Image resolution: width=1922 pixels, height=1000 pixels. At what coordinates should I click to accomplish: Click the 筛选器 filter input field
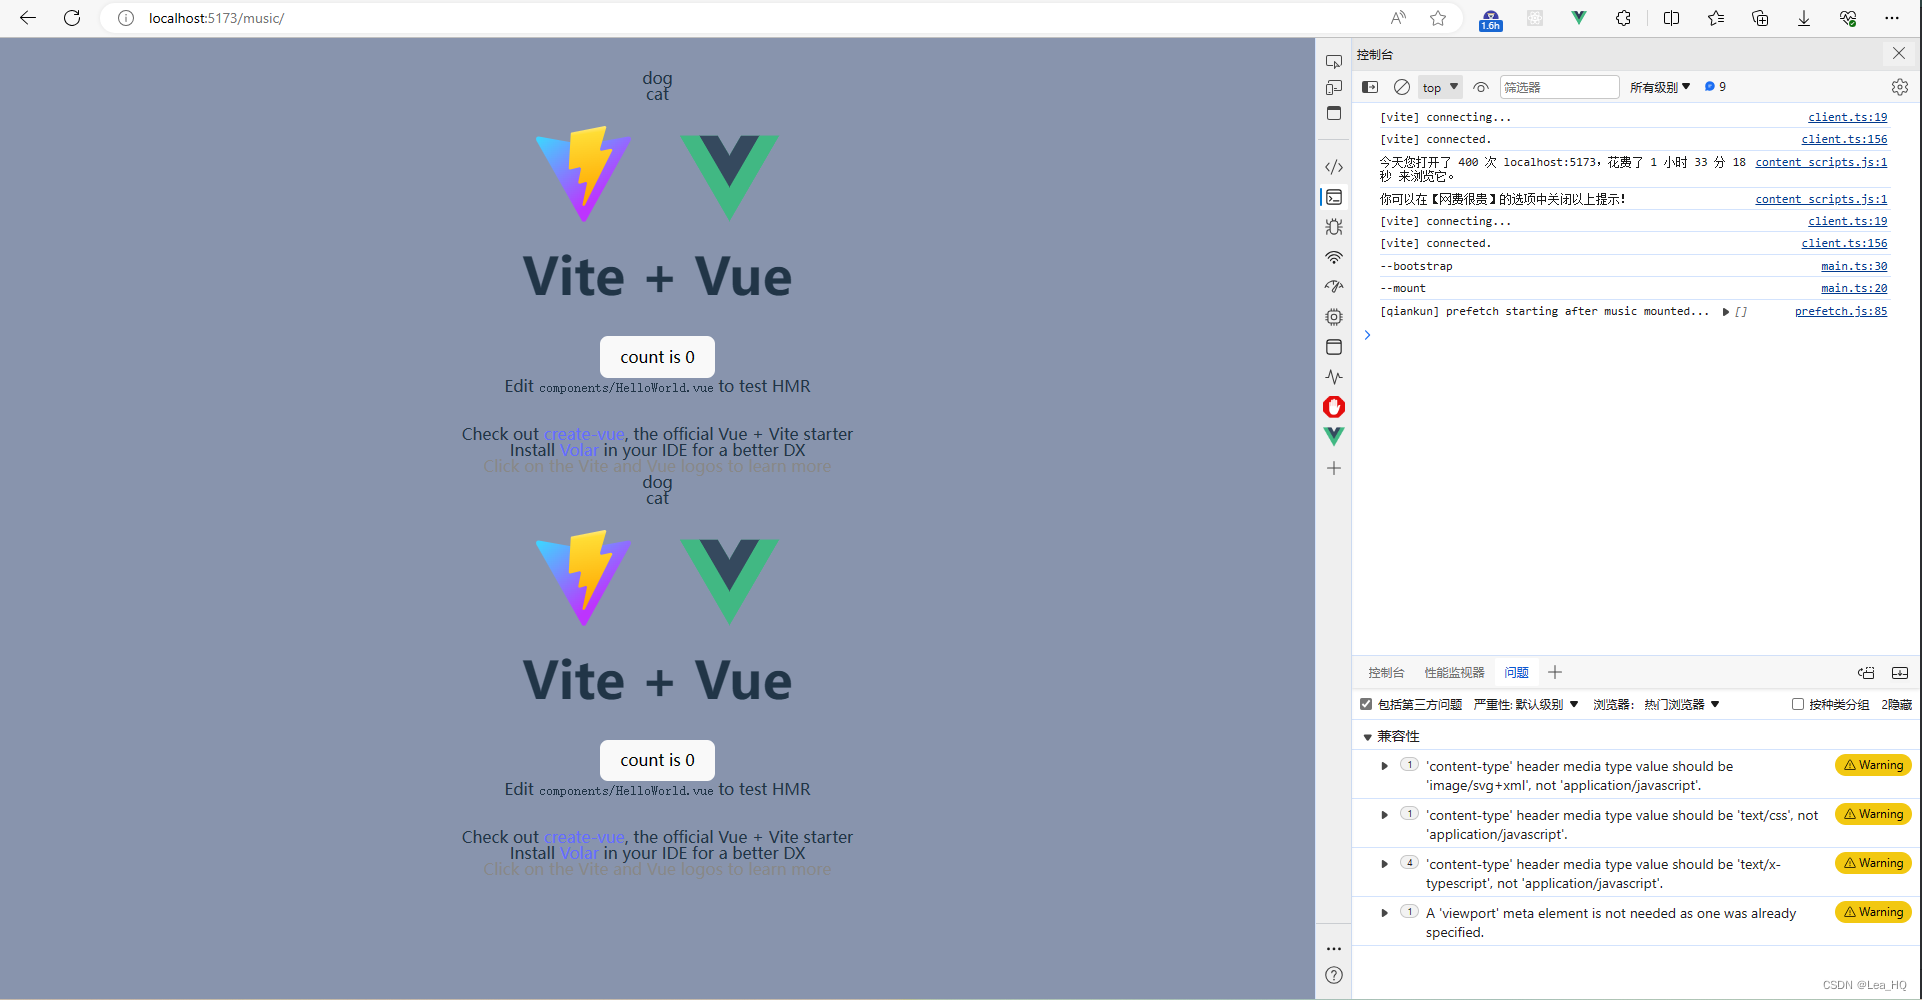click(1559, 87)
